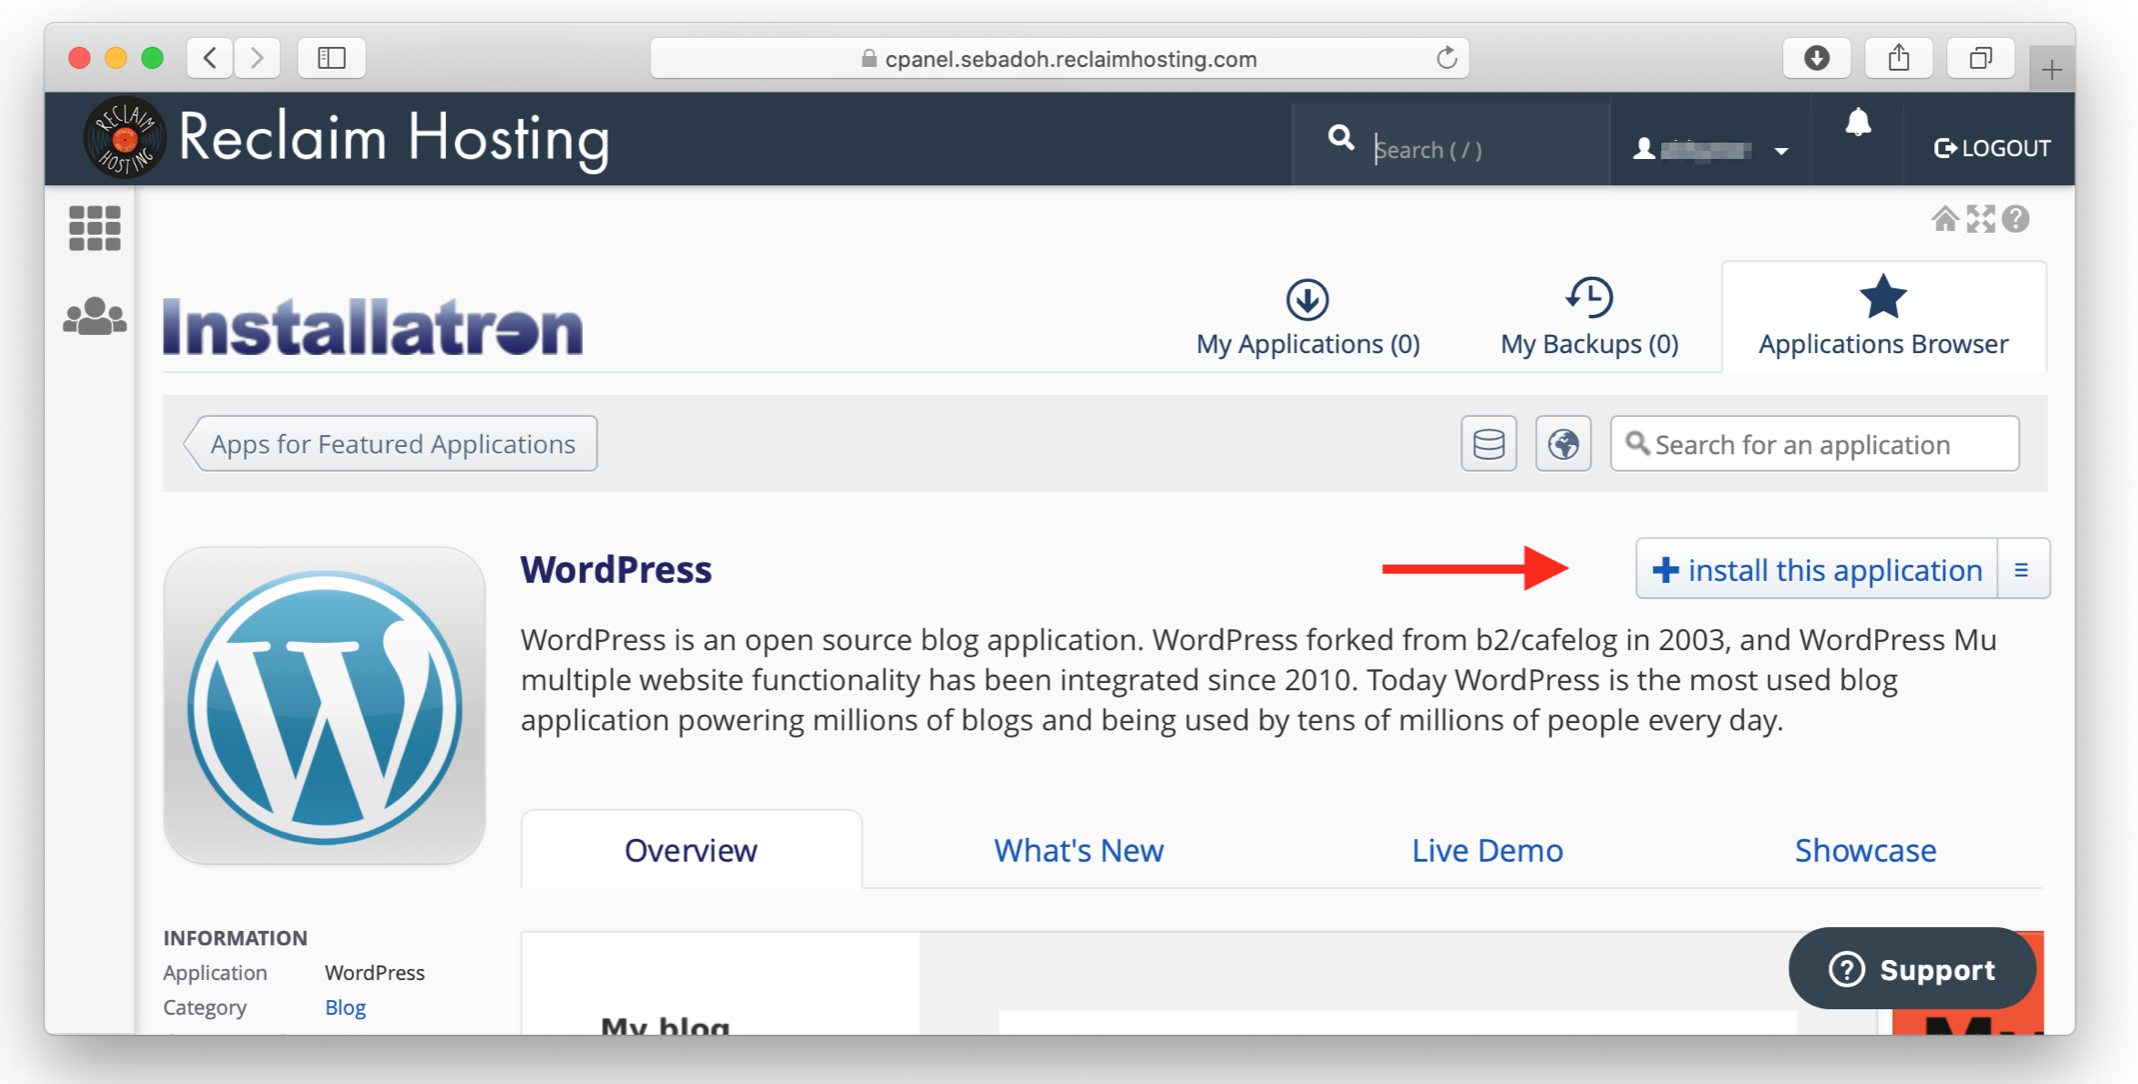
Task: Open the database icon beside the globe icon
Action: click(x=1488, y=443)
